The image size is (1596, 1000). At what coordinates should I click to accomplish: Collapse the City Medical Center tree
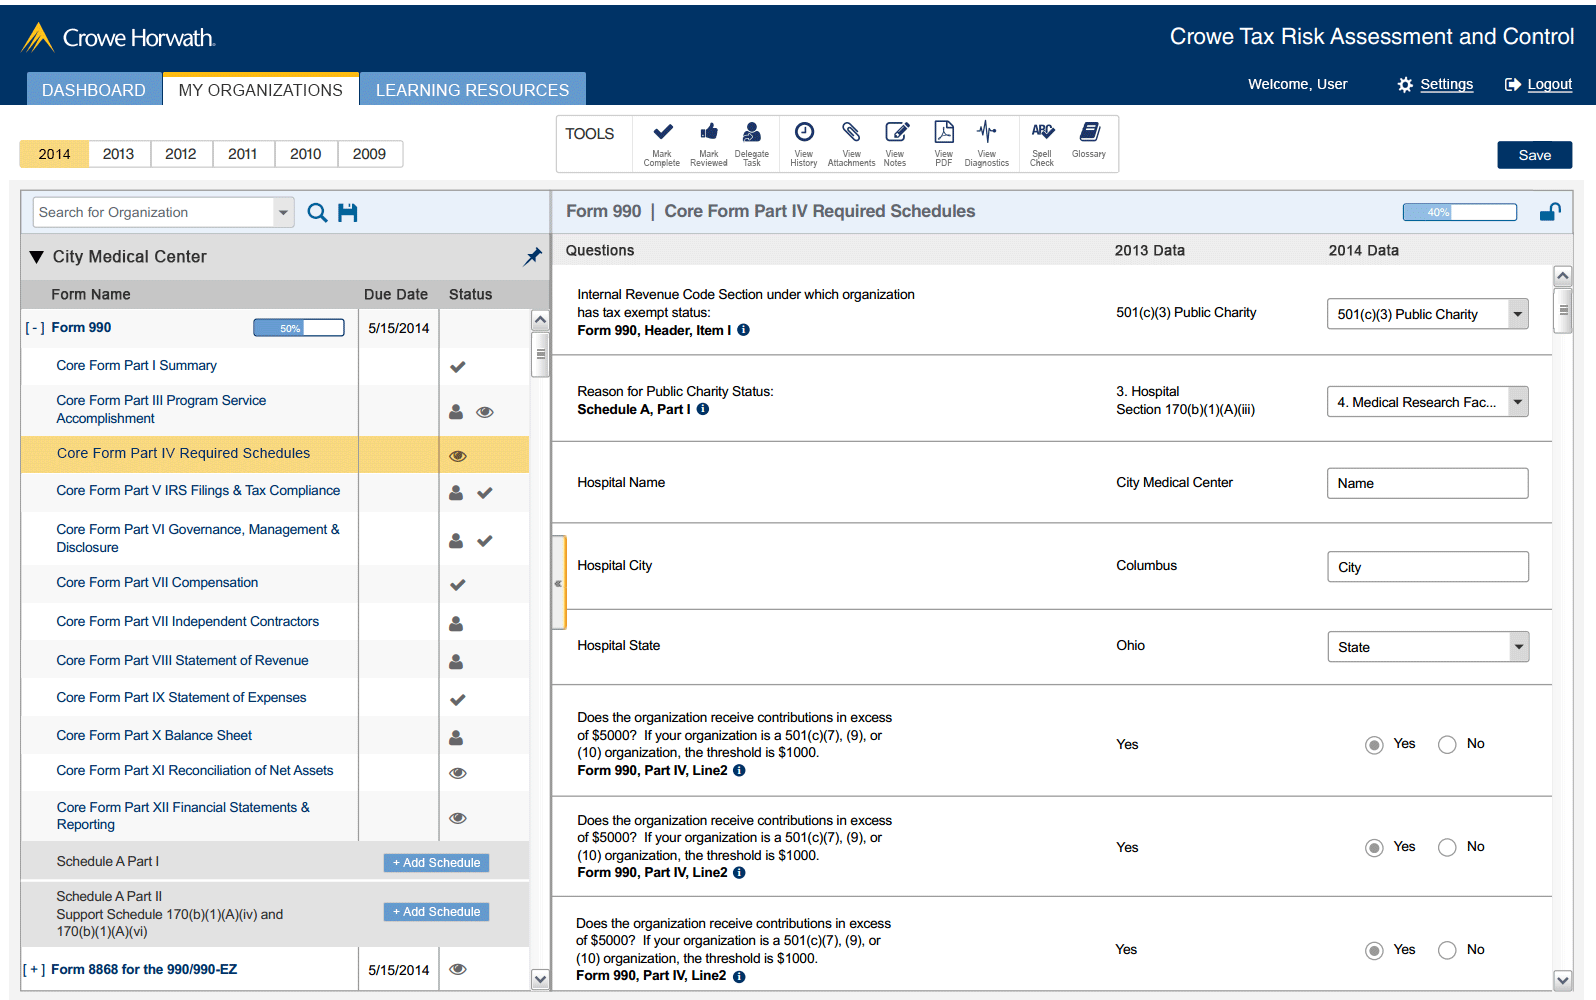coord(37,257)
